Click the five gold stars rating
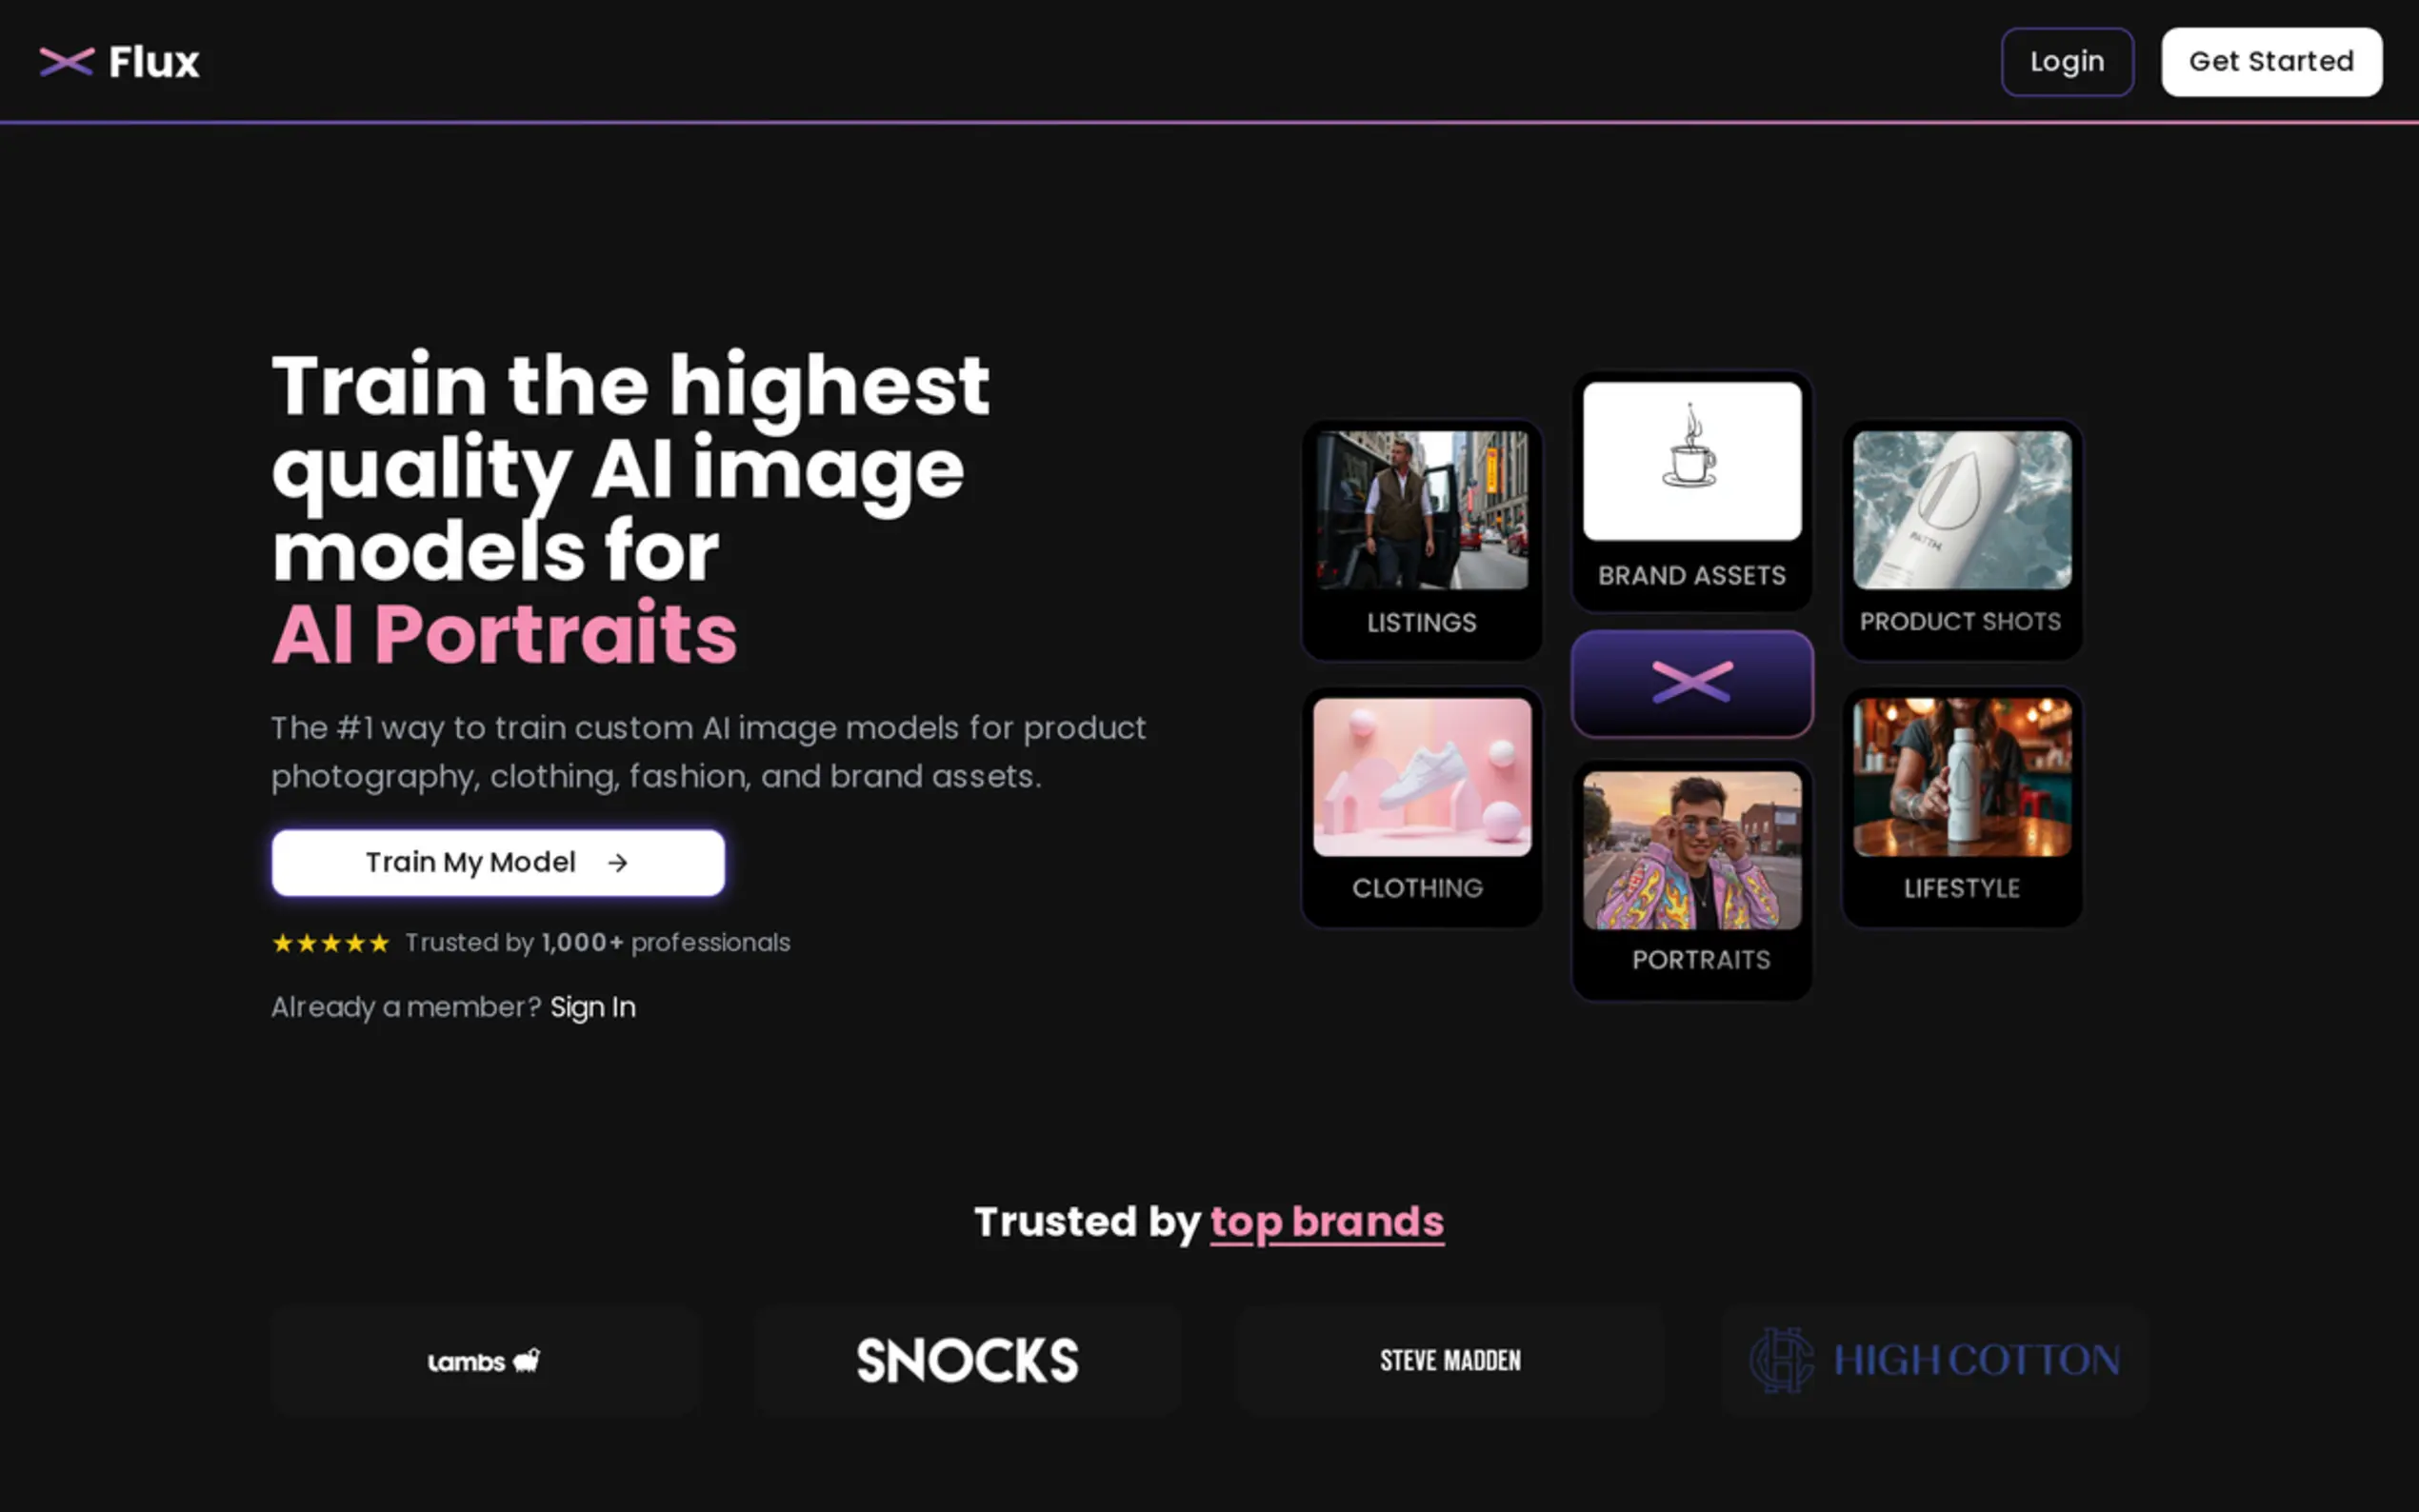 click(x=331, y=943)
